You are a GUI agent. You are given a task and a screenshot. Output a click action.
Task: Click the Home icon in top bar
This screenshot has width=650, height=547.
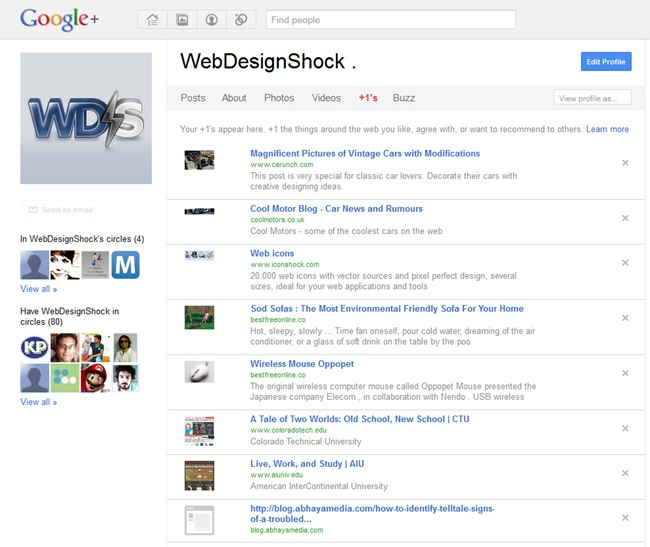click(x=153, y=19)
